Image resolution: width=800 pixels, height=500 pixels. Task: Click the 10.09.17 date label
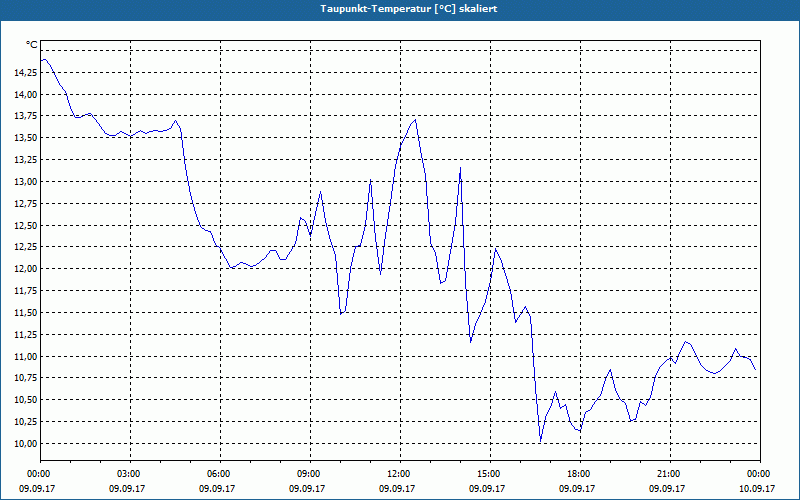pos(757,488)
